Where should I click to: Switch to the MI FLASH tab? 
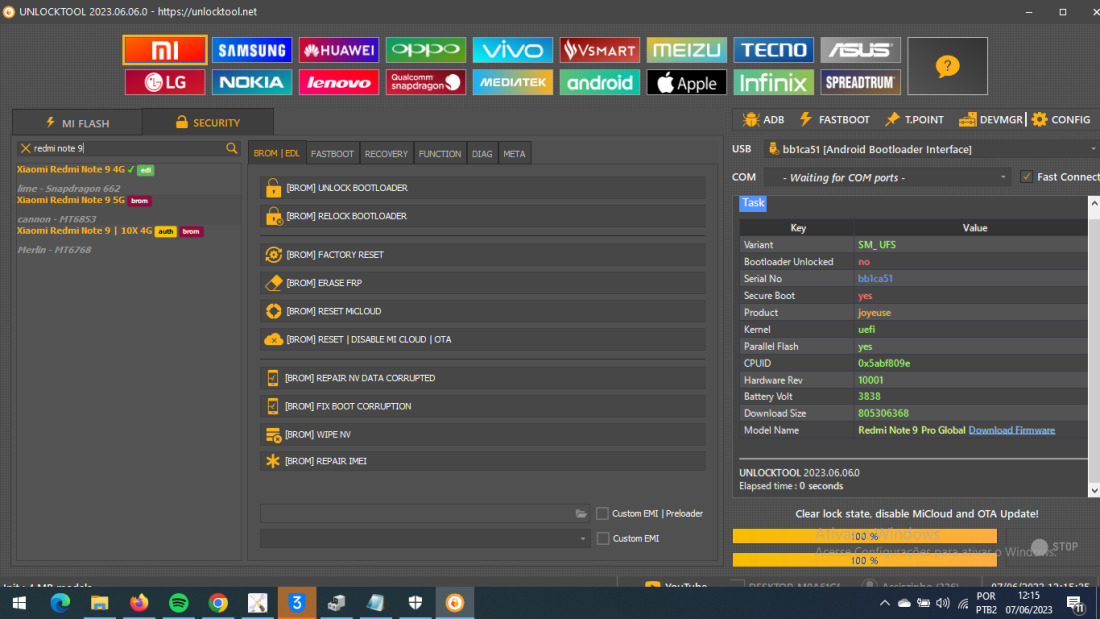[x=77, y=123]
